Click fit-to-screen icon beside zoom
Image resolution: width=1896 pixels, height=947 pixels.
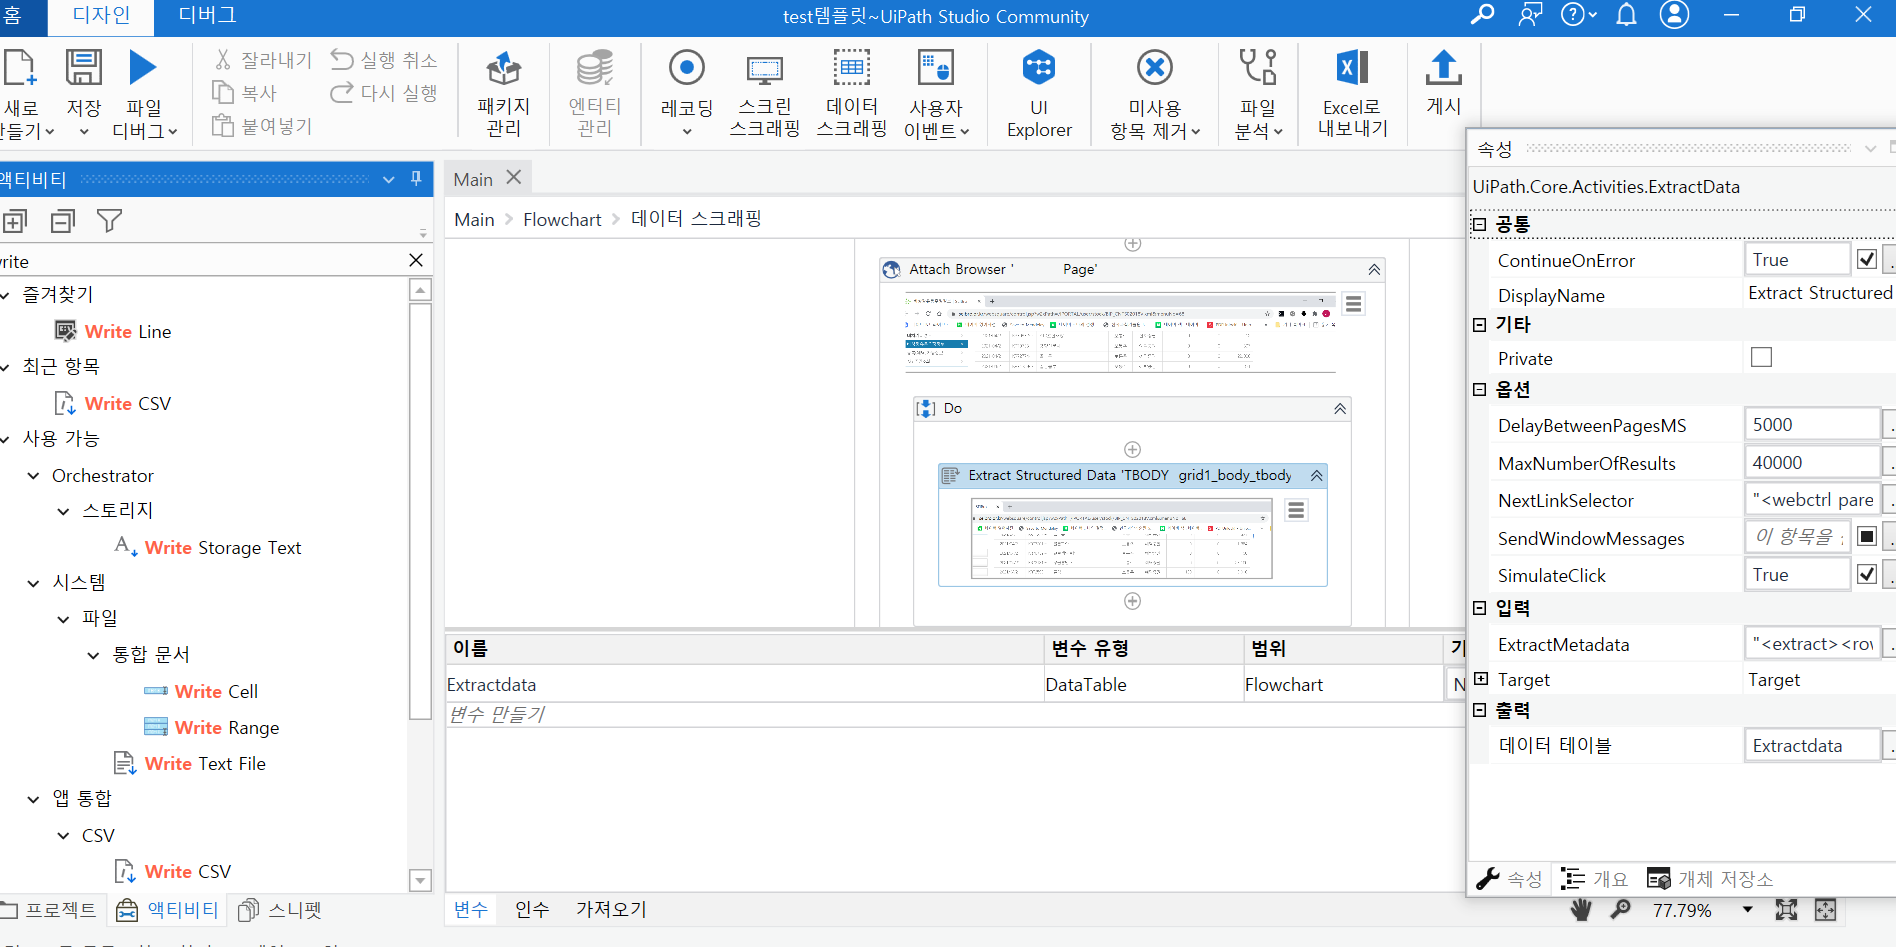tap(1786, 910)
